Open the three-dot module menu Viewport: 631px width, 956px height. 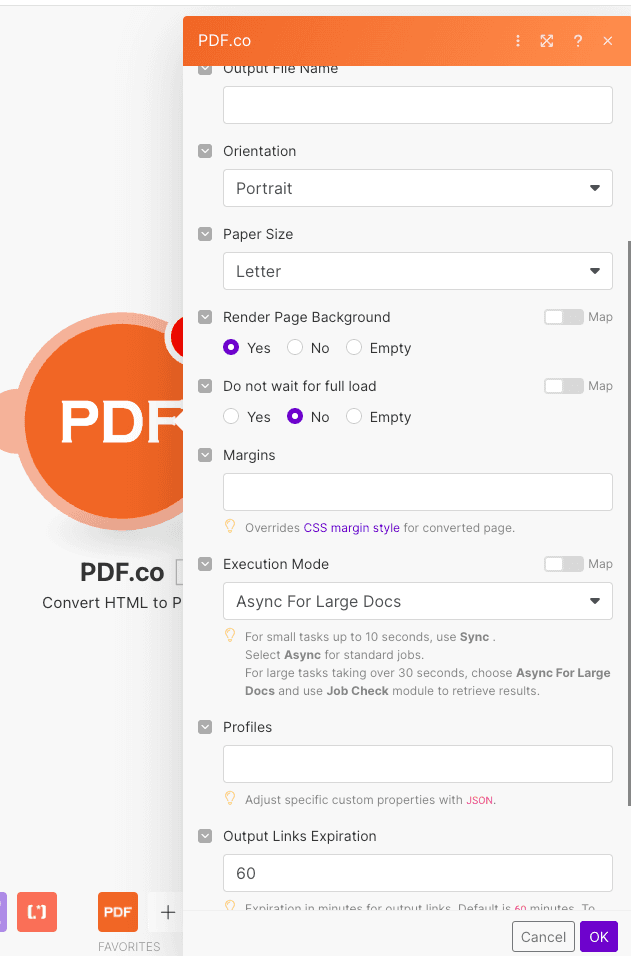tap(517, 41)
